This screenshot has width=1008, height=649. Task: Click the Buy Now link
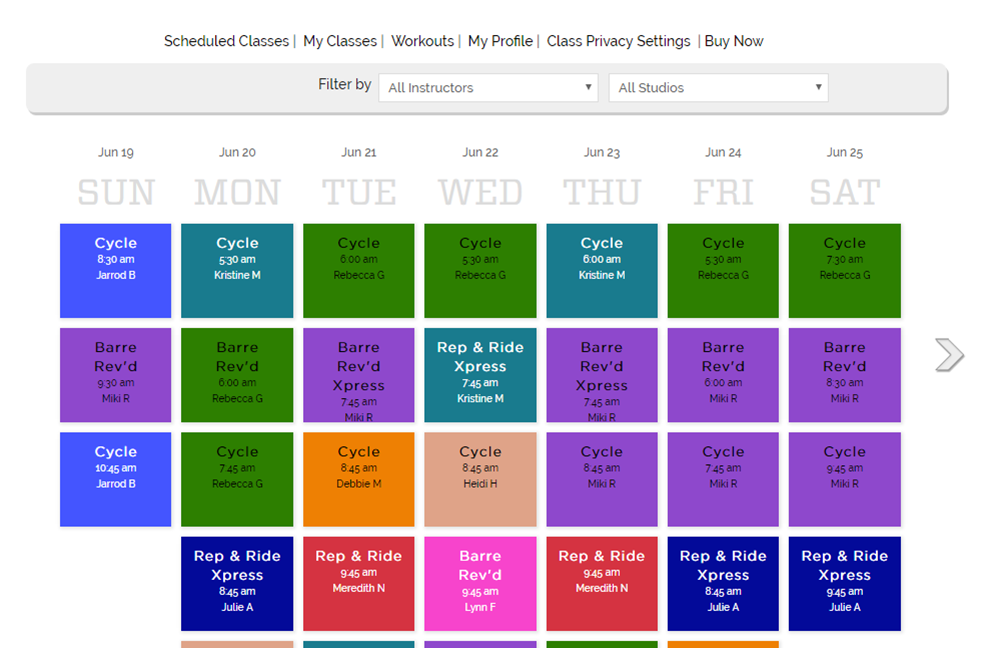click(734, 41)
